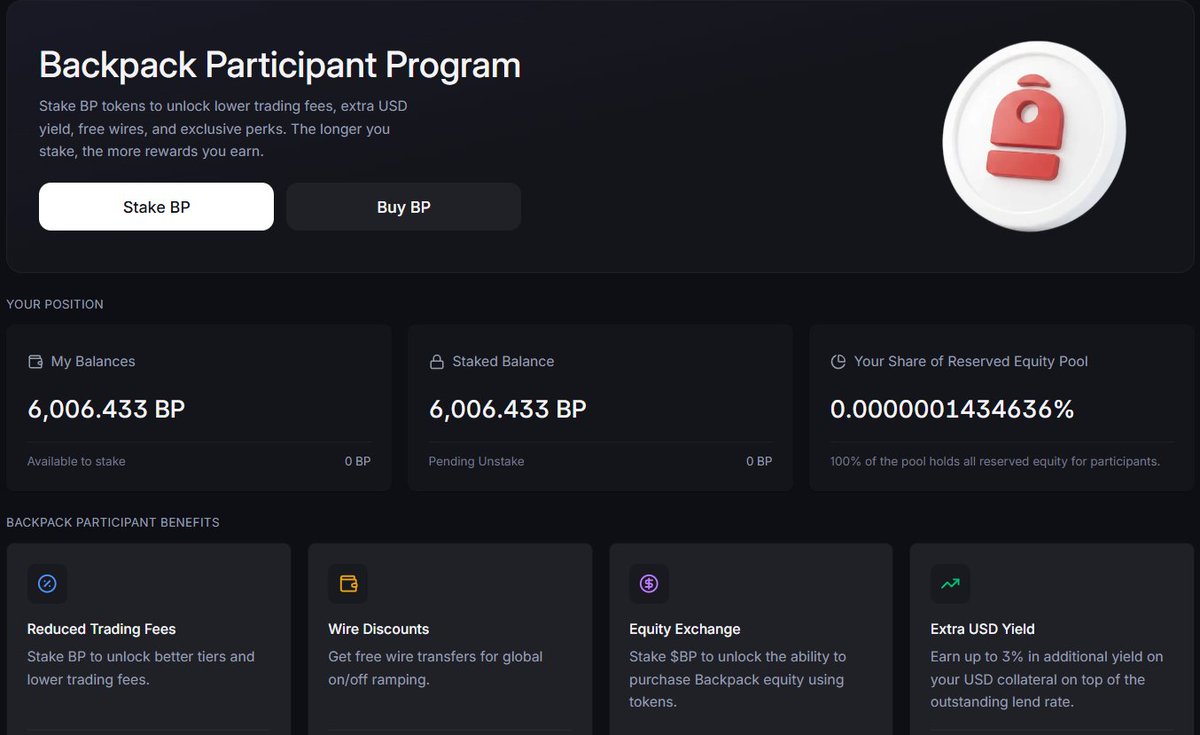Click the BACKPACK PARTICIPANT BENEFITS section header
The height and width of the screenshot is (735, 1200).
pos(113,523)
